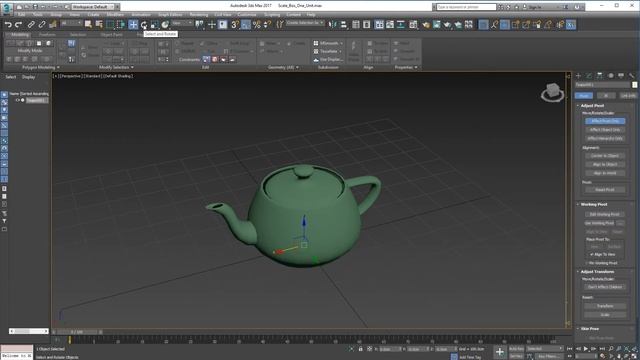Collapse the Working Pivot rollout
Image resolution: width=640 pixels, height=360 pixels.
[x=593, y=204]
